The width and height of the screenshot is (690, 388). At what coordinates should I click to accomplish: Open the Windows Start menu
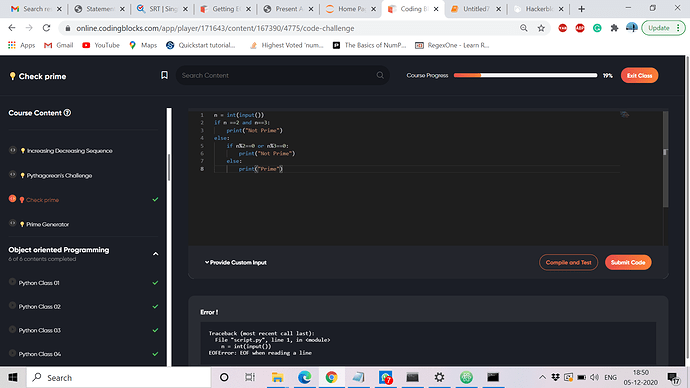[x=13, y=377]
